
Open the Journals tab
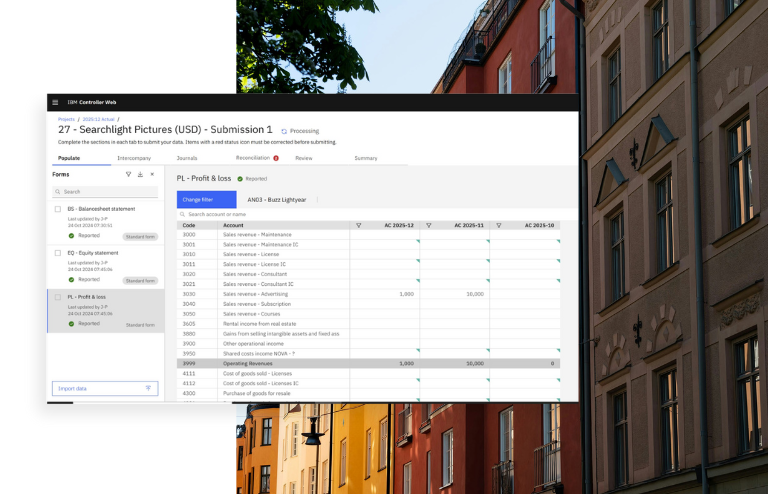point(187,158)
